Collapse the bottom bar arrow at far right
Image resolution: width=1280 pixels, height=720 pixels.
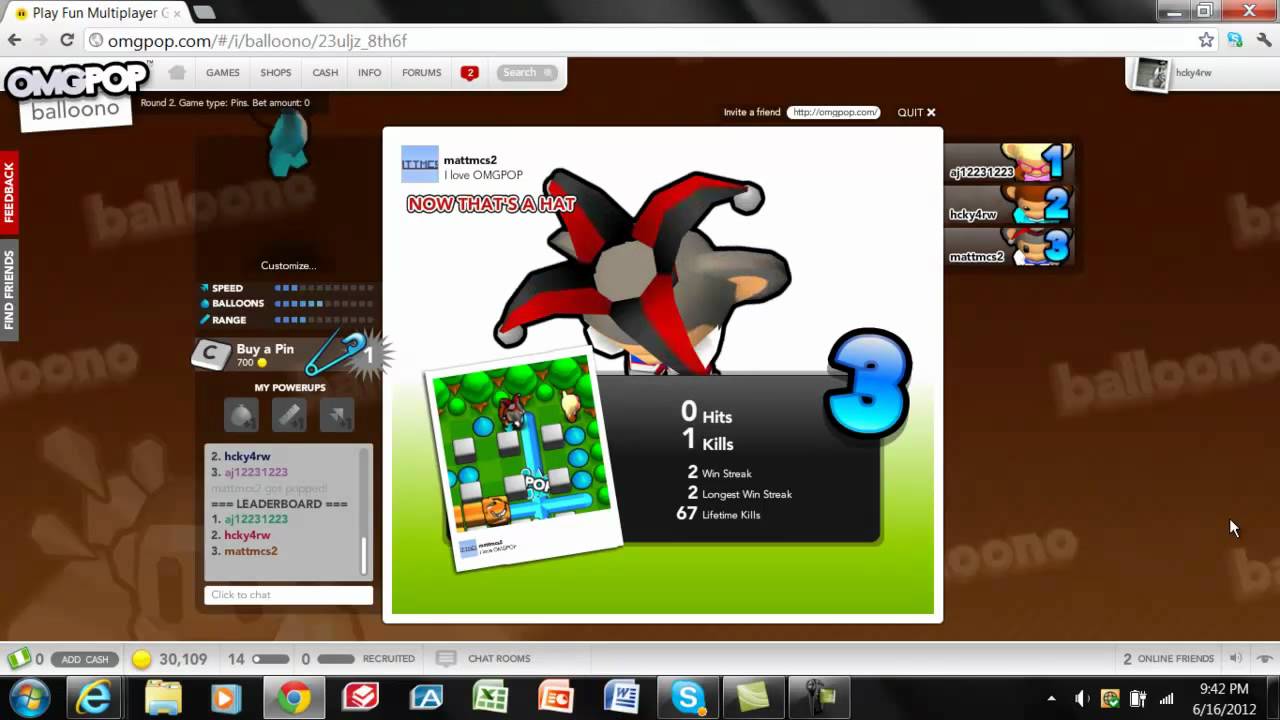click(x=1264, y=658)
